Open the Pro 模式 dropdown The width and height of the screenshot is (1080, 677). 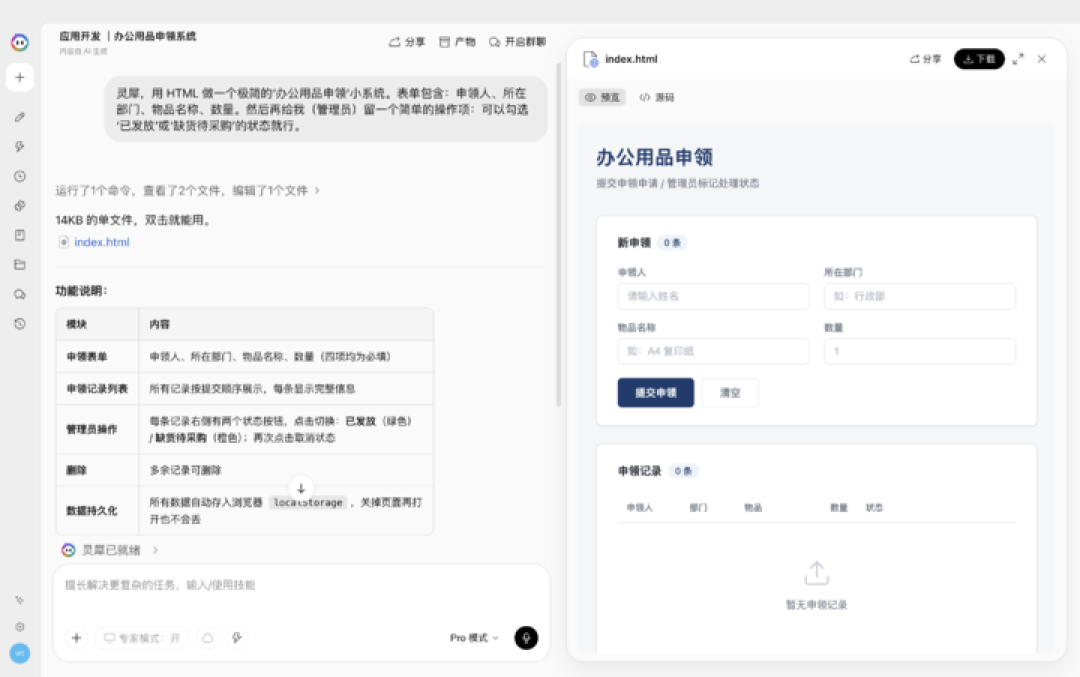[x=474, y=638]
